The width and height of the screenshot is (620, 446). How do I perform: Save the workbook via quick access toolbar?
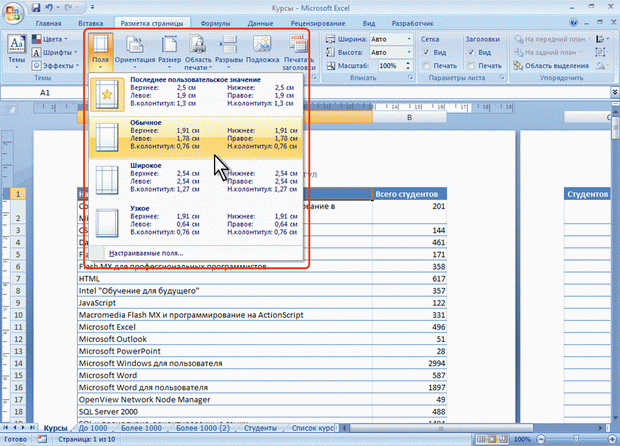pyautogui.click(x=36, y=8)
